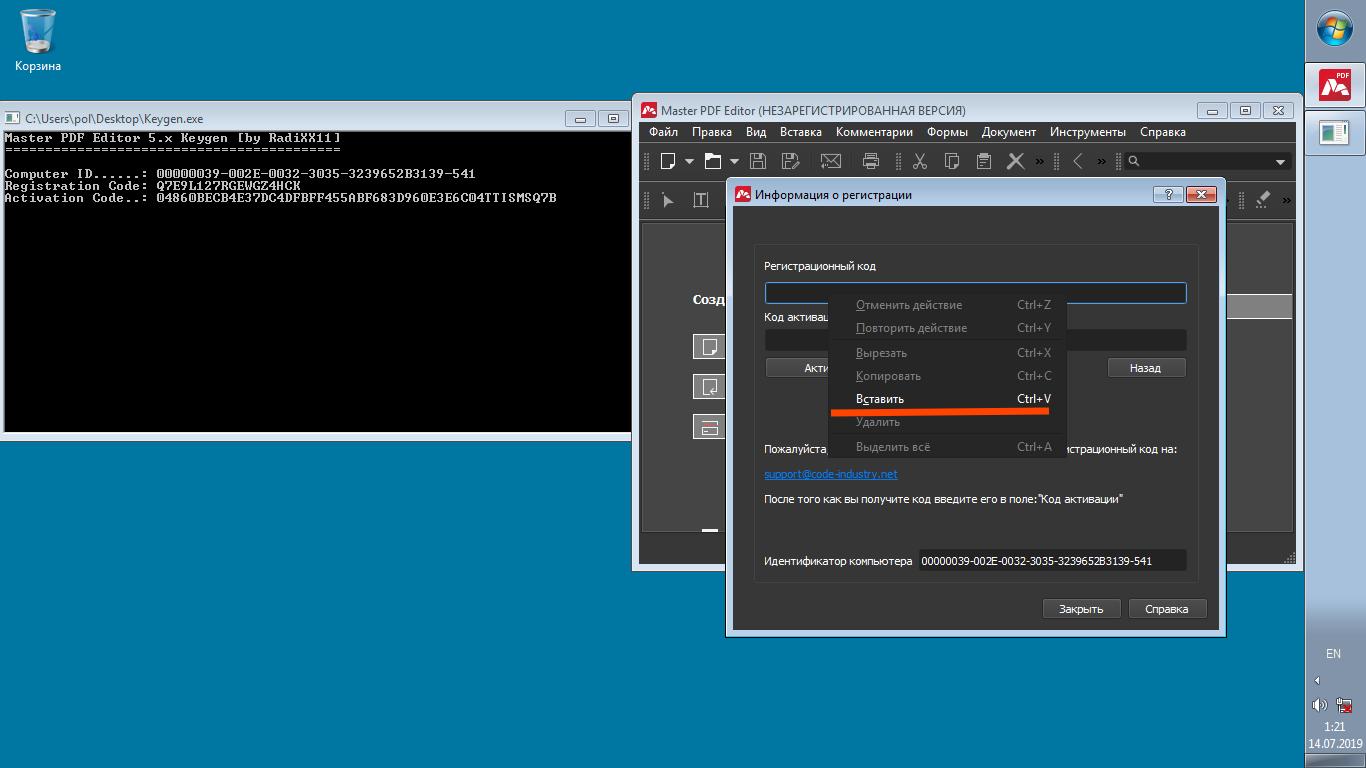Screen dimensions: 1366x768
Task: Click the Регистрационный код input field
Action: click(975, 292)
